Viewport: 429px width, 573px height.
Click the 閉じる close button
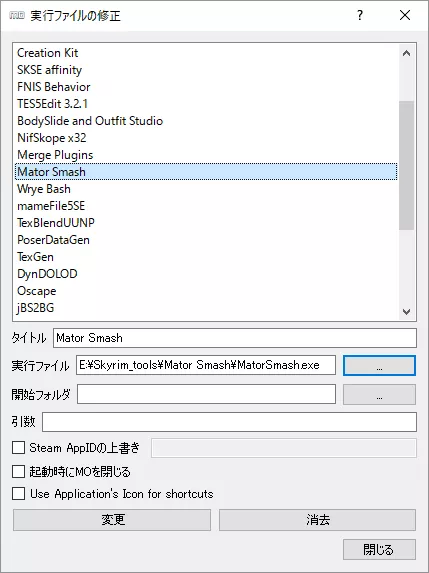pyautogui.click(x=379, y=549)
